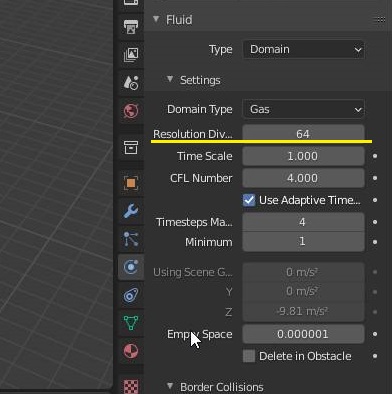Viewport: 392px width, 394px height.
Task: Click the Timesteps Maximum field
Action: pyautogui.click(x=303, y=222)
